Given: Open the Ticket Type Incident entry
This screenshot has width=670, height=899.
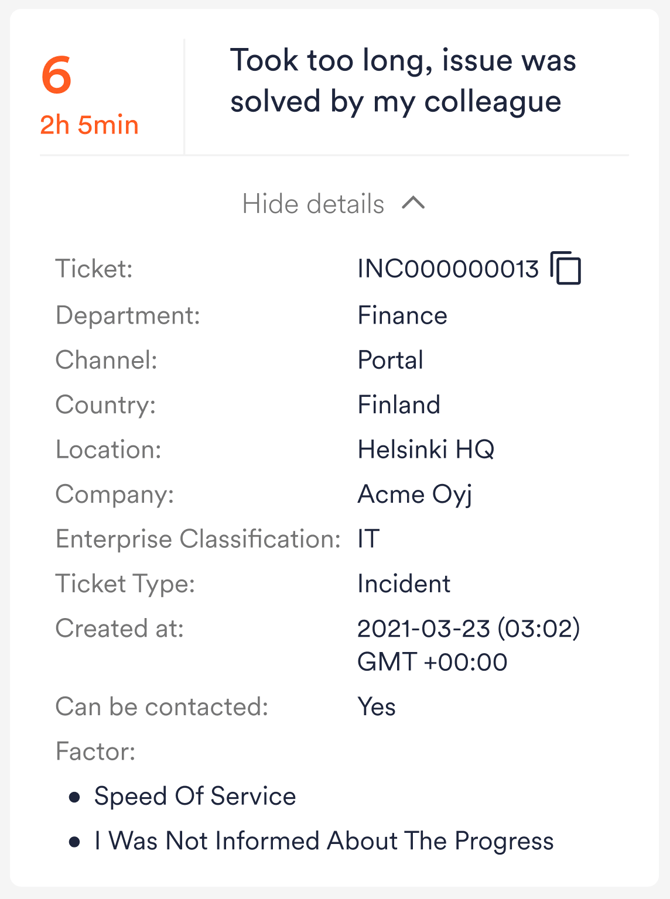Looking at the screenshot, I should pyautogui.click(x=404, y=584).
